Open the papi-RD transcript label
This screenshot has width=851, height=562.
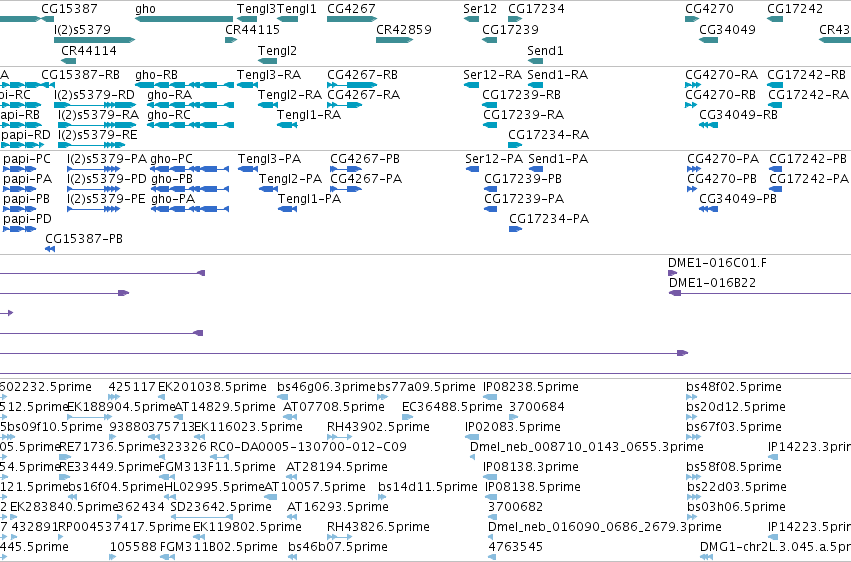(x=26, y=135)
